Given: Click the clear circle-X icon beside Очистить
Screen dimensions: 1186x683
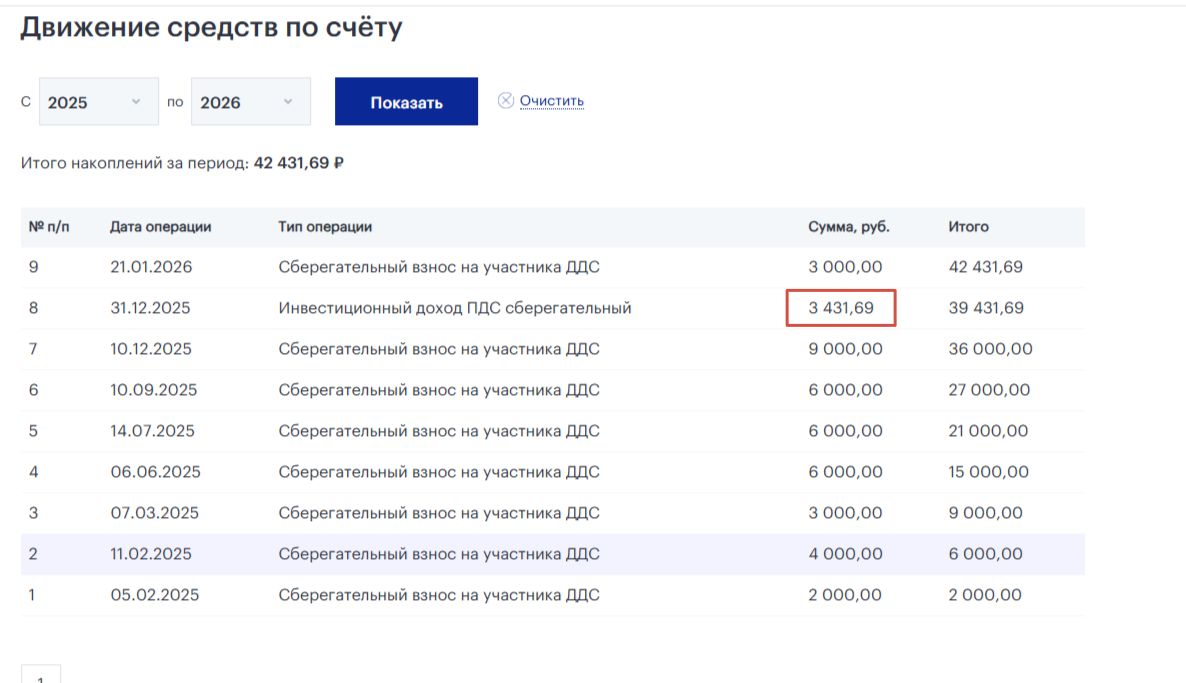Looking at the screenshot, I should [508, 100].
